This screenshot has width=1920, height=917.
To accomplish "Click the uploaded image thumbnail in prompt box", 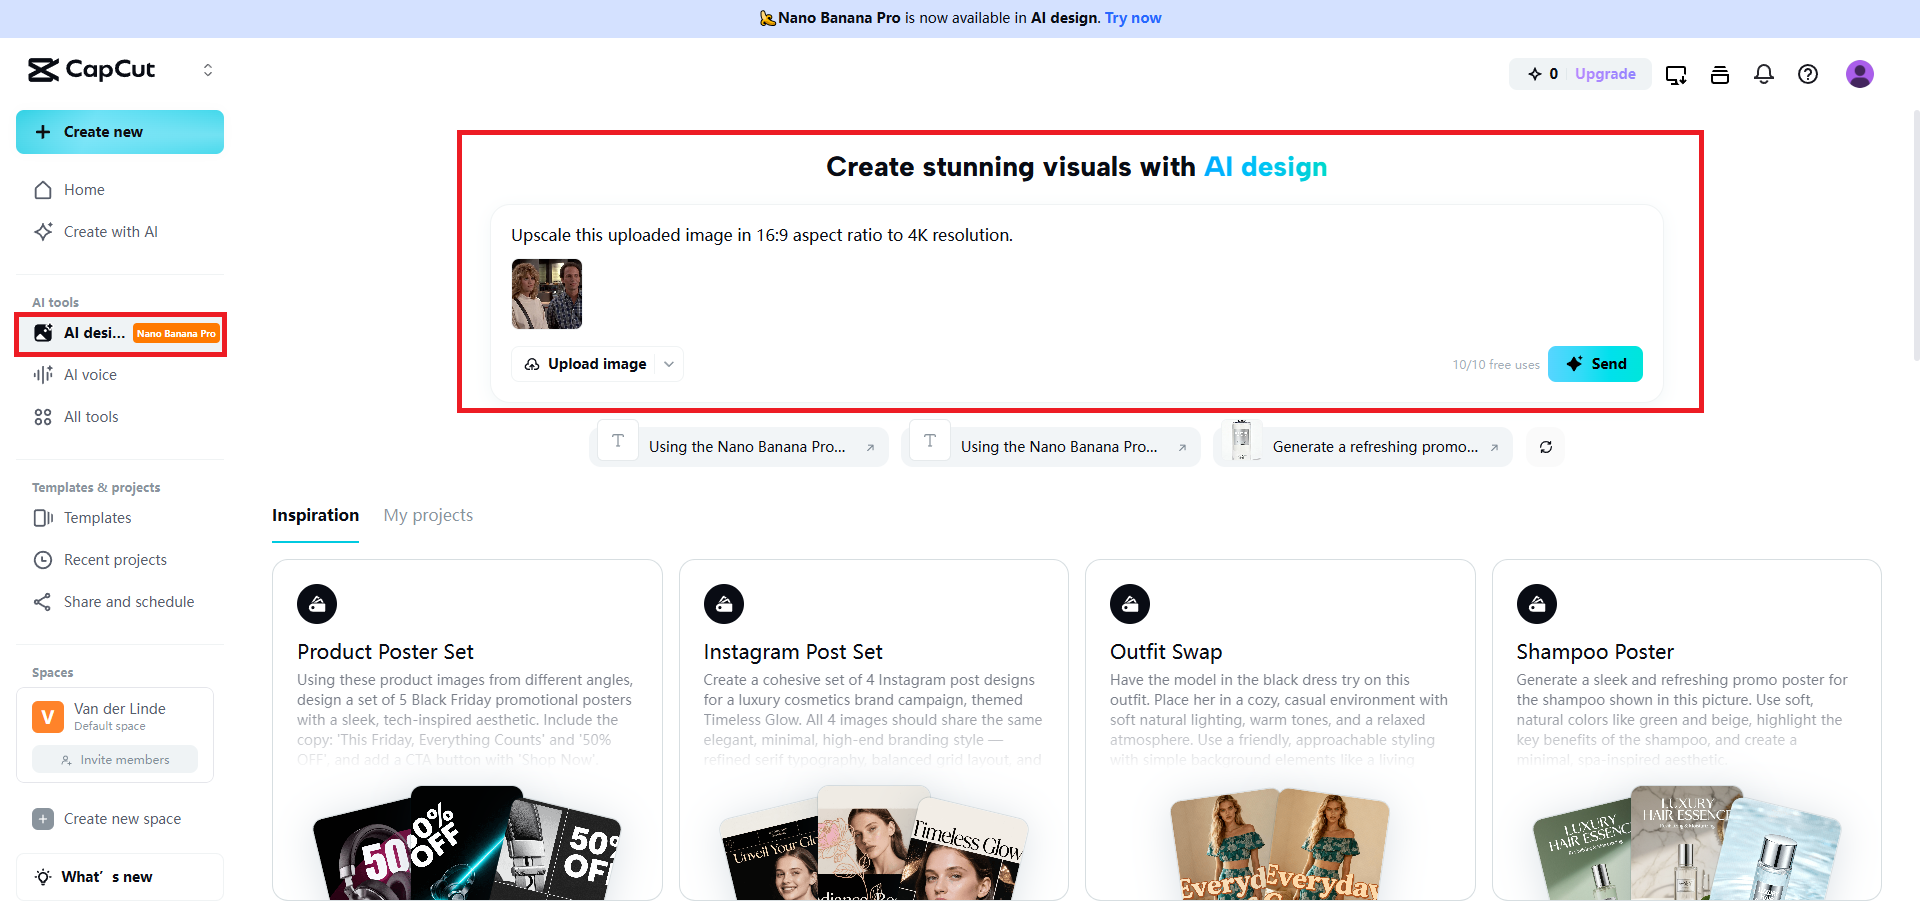I will pos(547,293).
